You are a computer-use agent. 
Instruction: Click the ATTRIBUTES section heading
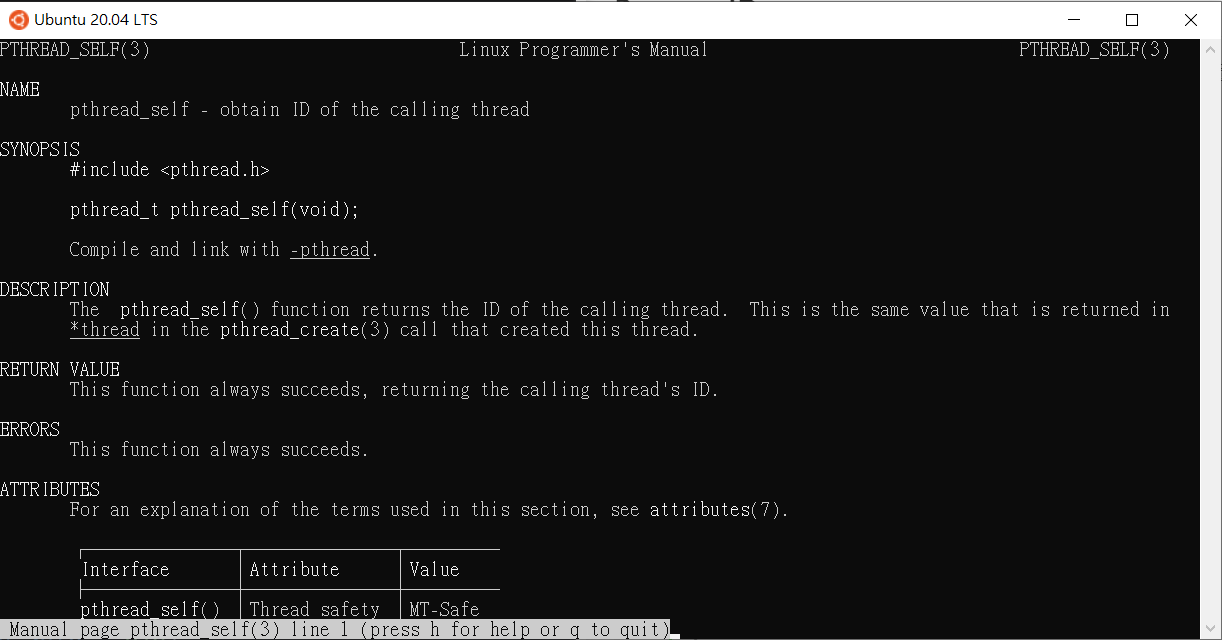click(x=50, y=490)
